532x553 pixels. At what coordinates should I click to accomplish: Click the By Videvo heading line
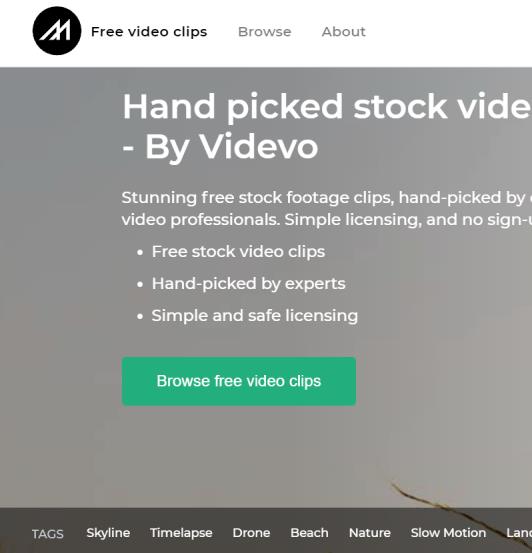(220, 147)
